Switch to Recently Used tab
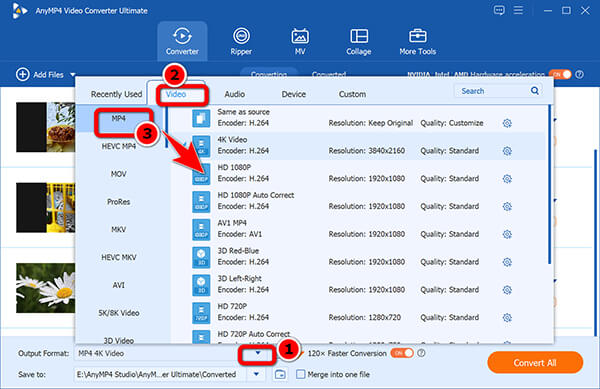This screenshot has width=600, height=389. click(x=116, y=94)
